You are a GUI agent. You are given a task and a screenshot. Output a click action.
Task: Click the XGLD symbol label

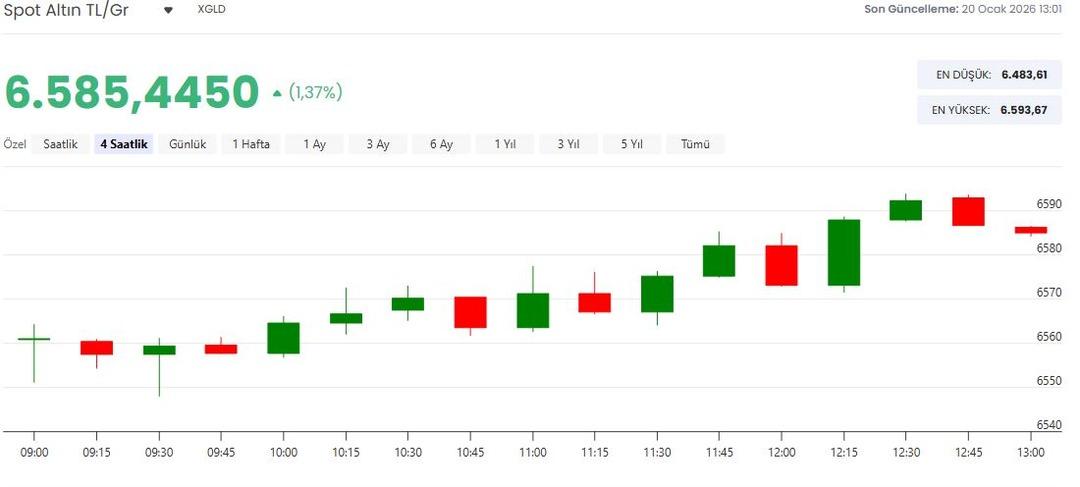coord(212,10)
